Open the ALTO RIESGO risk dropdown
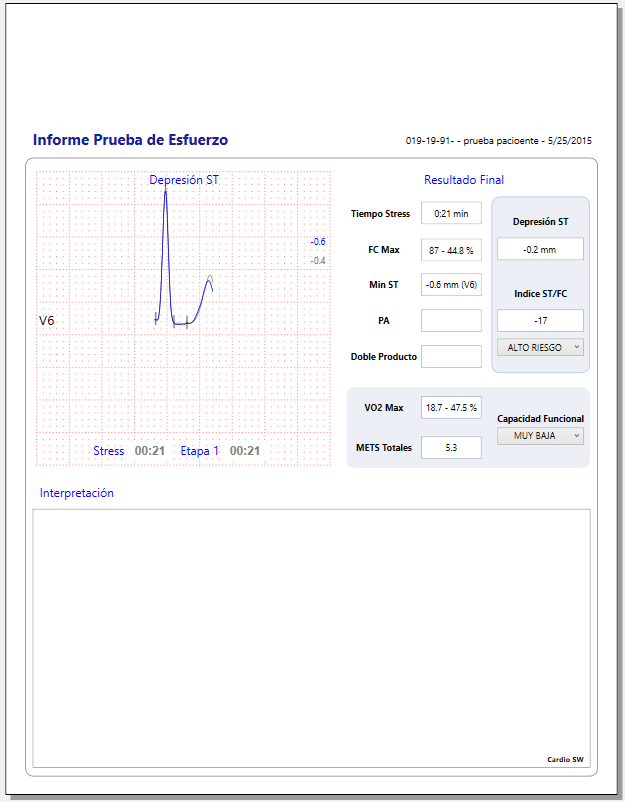Viewport: 625px width, 802px height. pos(540,348)
